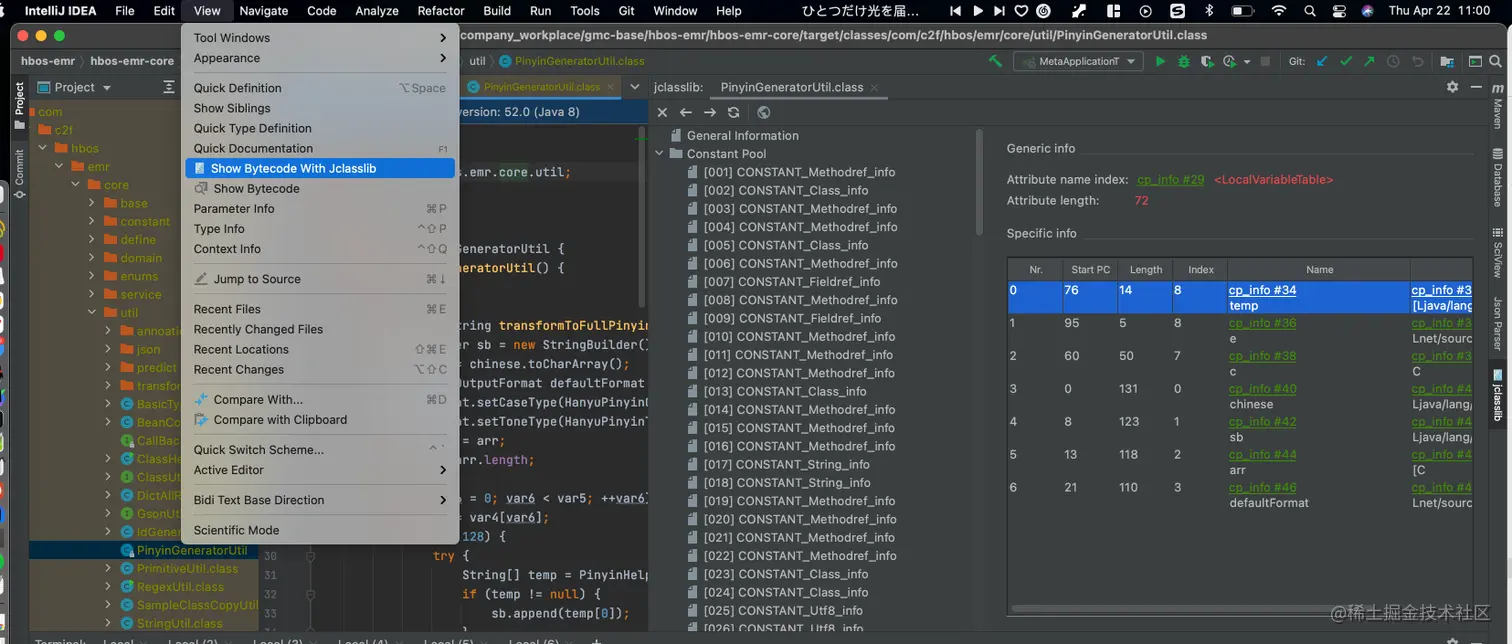Run MetaApplication with the green play icon

click(x=1160, y=61)
